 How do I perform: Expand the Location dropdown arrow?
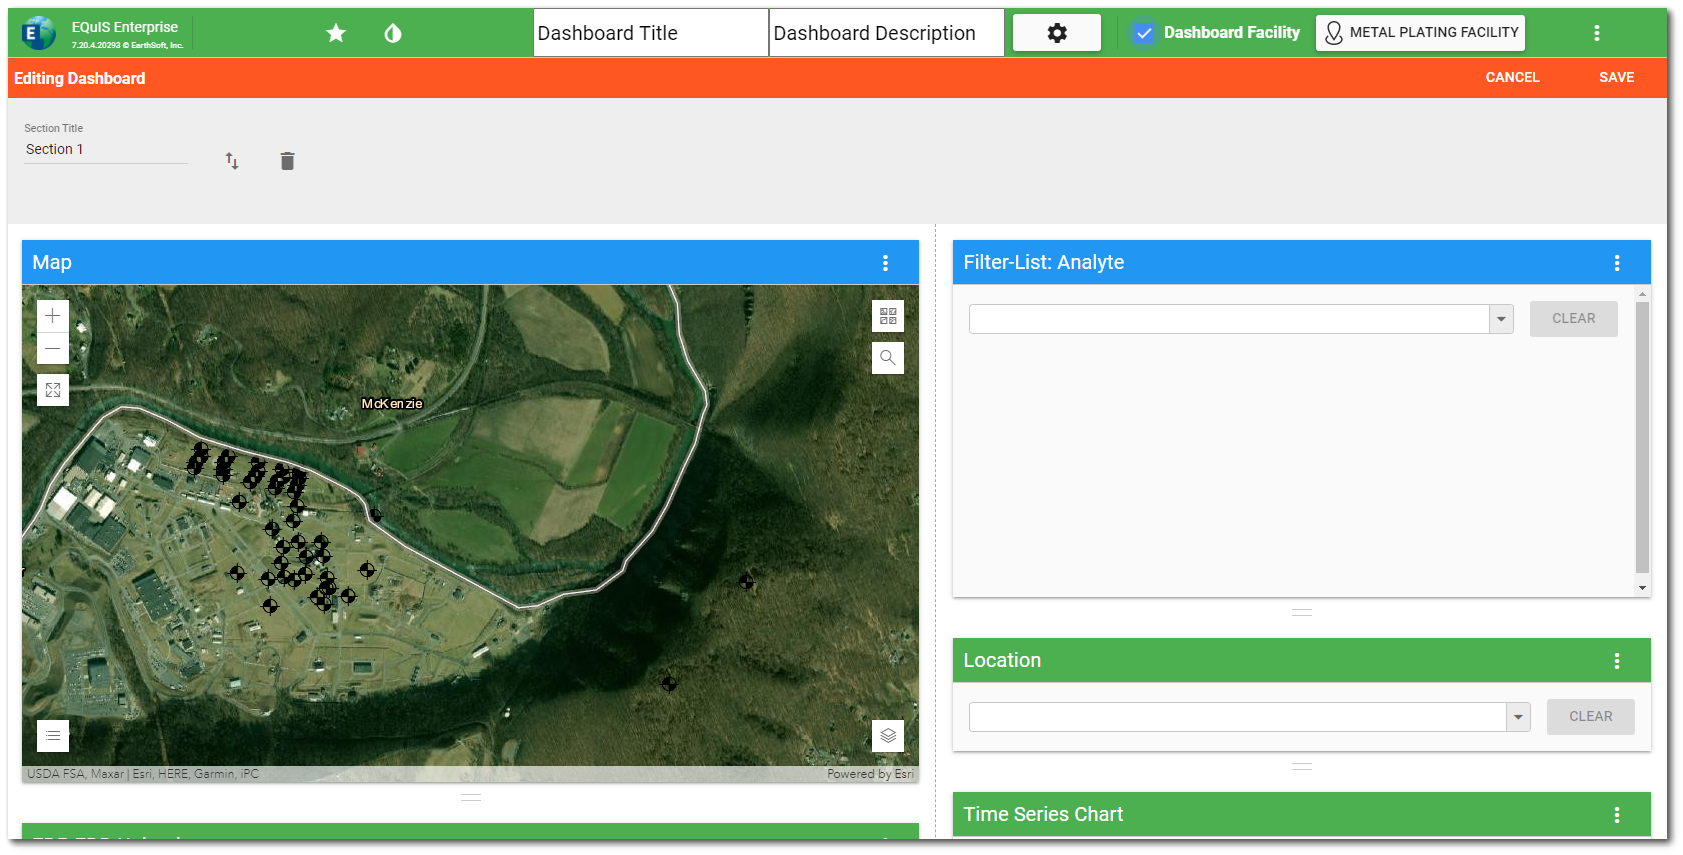pos(1518,717)
